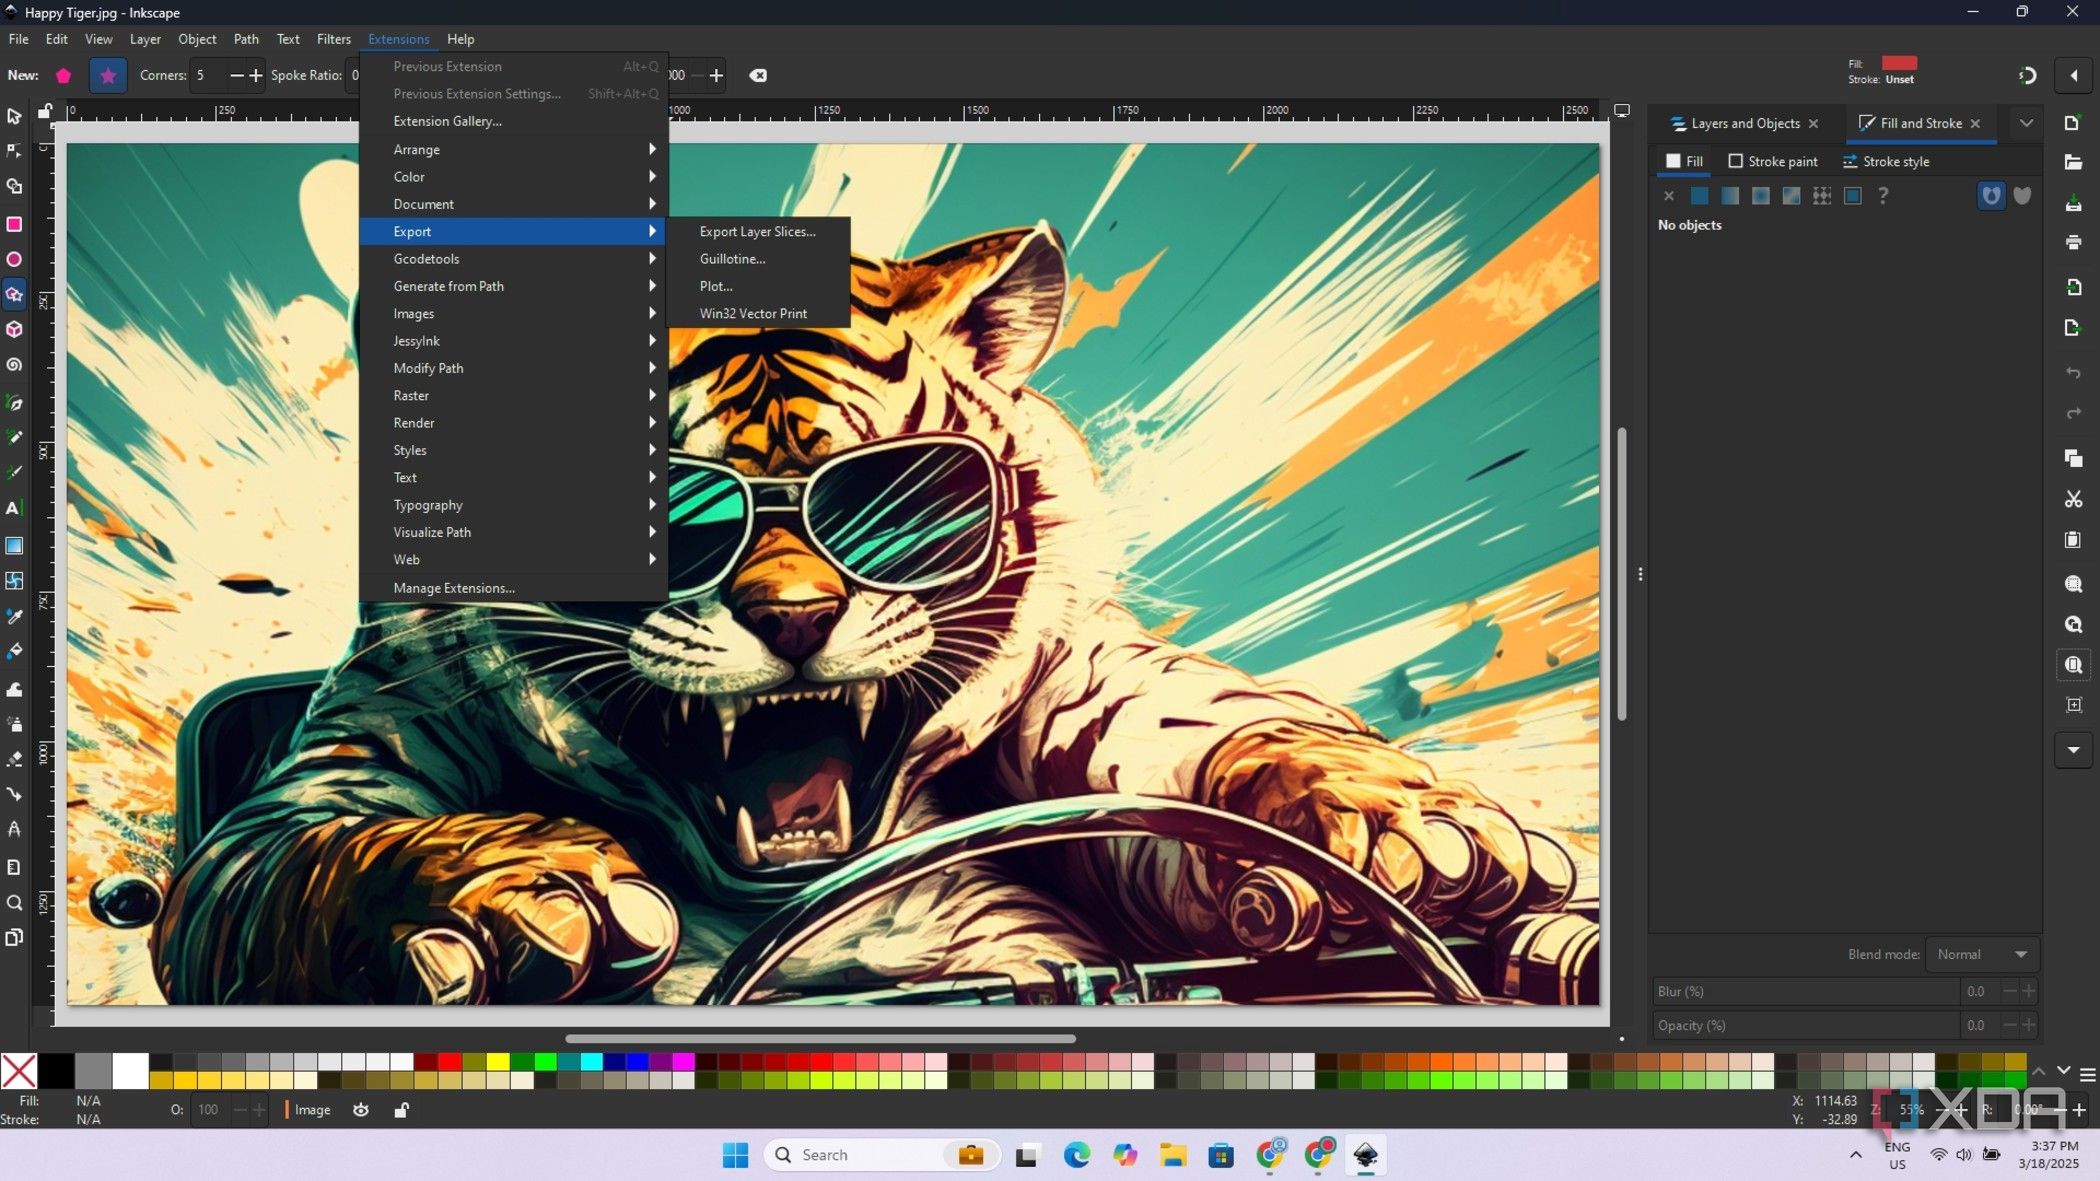This screenshot has height=1181, width=2100.
Task: Toggle the nonzero heart fill rule
Action: pos(2022,196)
